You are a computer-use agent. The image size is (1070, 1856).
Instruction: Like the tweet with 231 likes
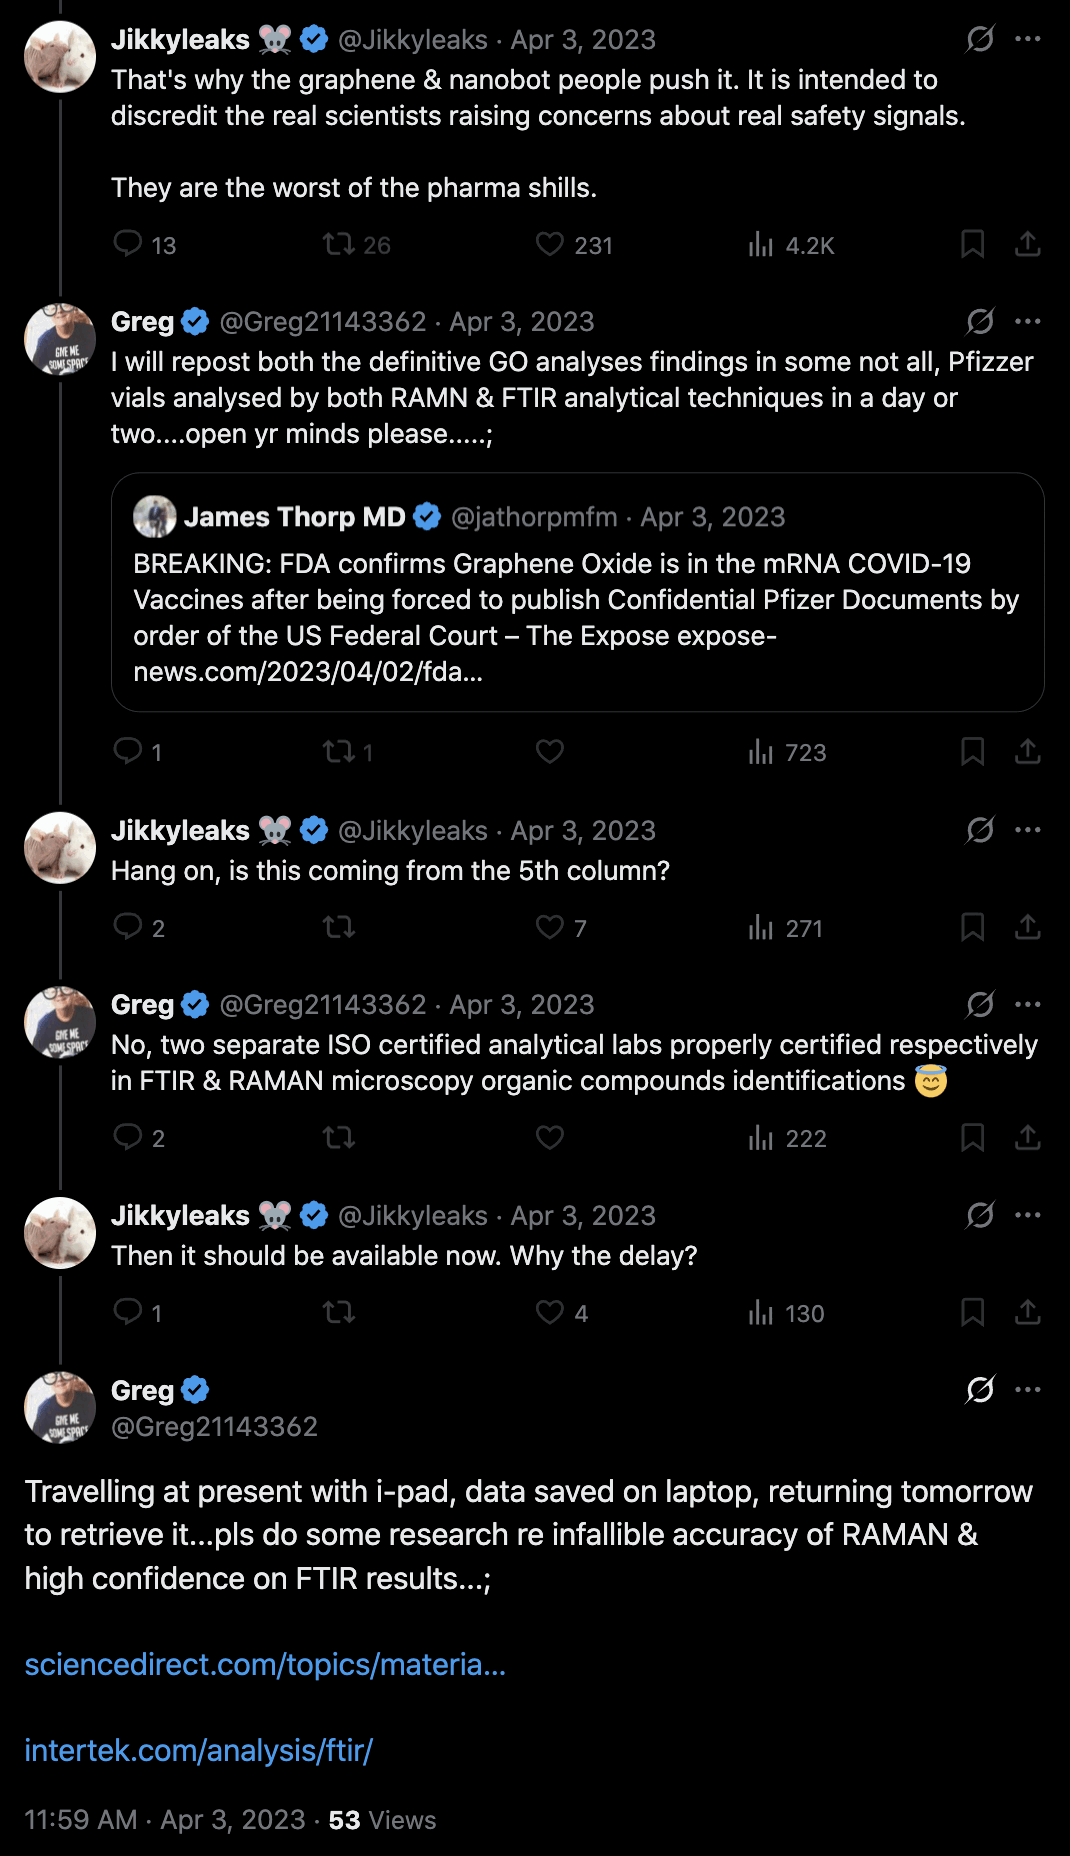click(x=550, y=244)
